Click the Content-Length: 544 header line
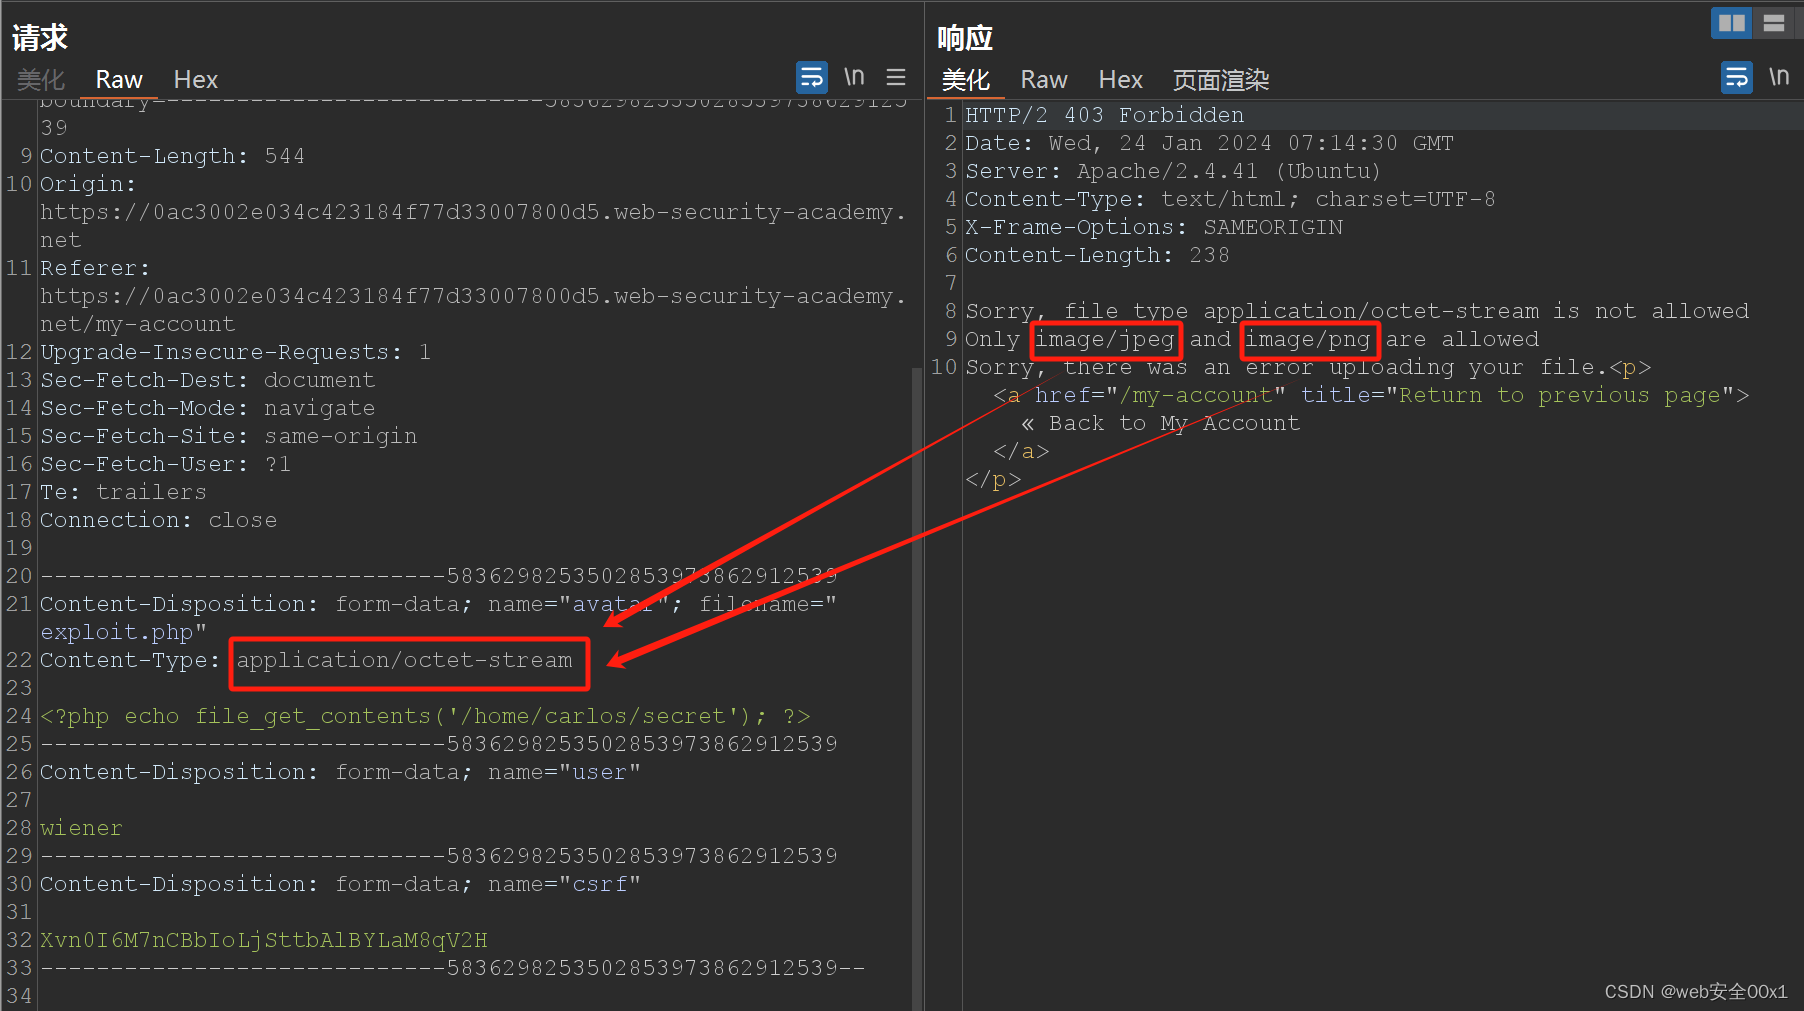This screenshot has width=1804, height=1011. (172, 156)
